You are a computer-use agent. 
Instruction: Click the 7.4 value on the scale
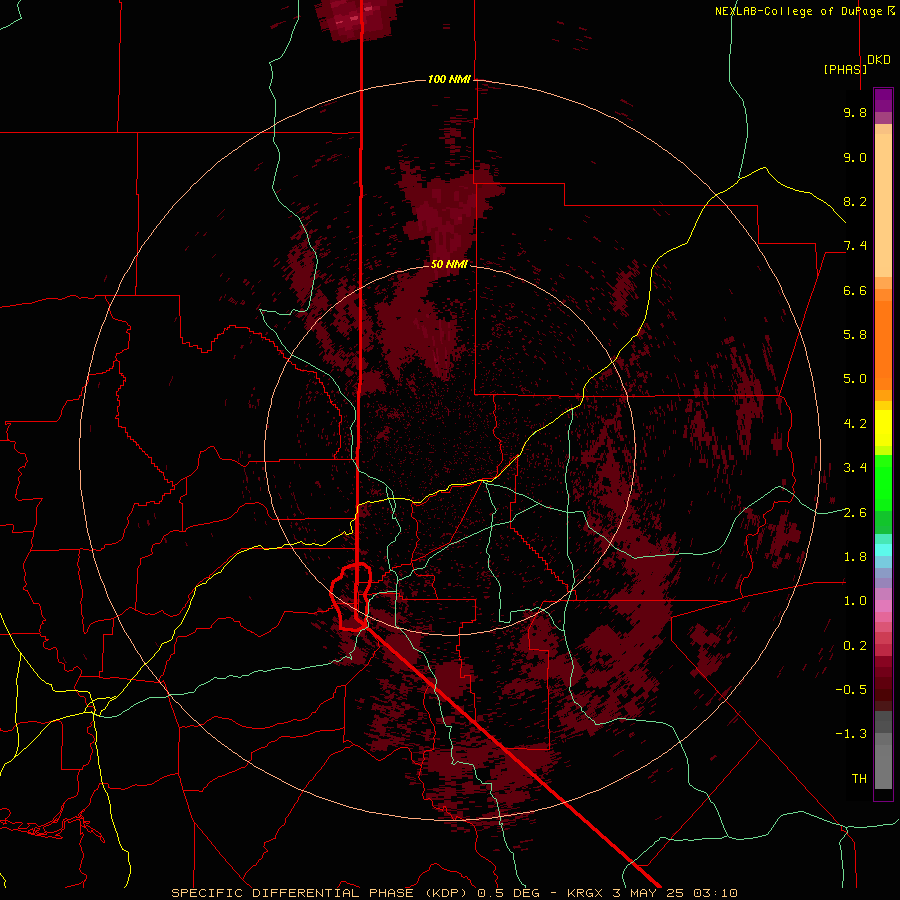coord(855,246)
